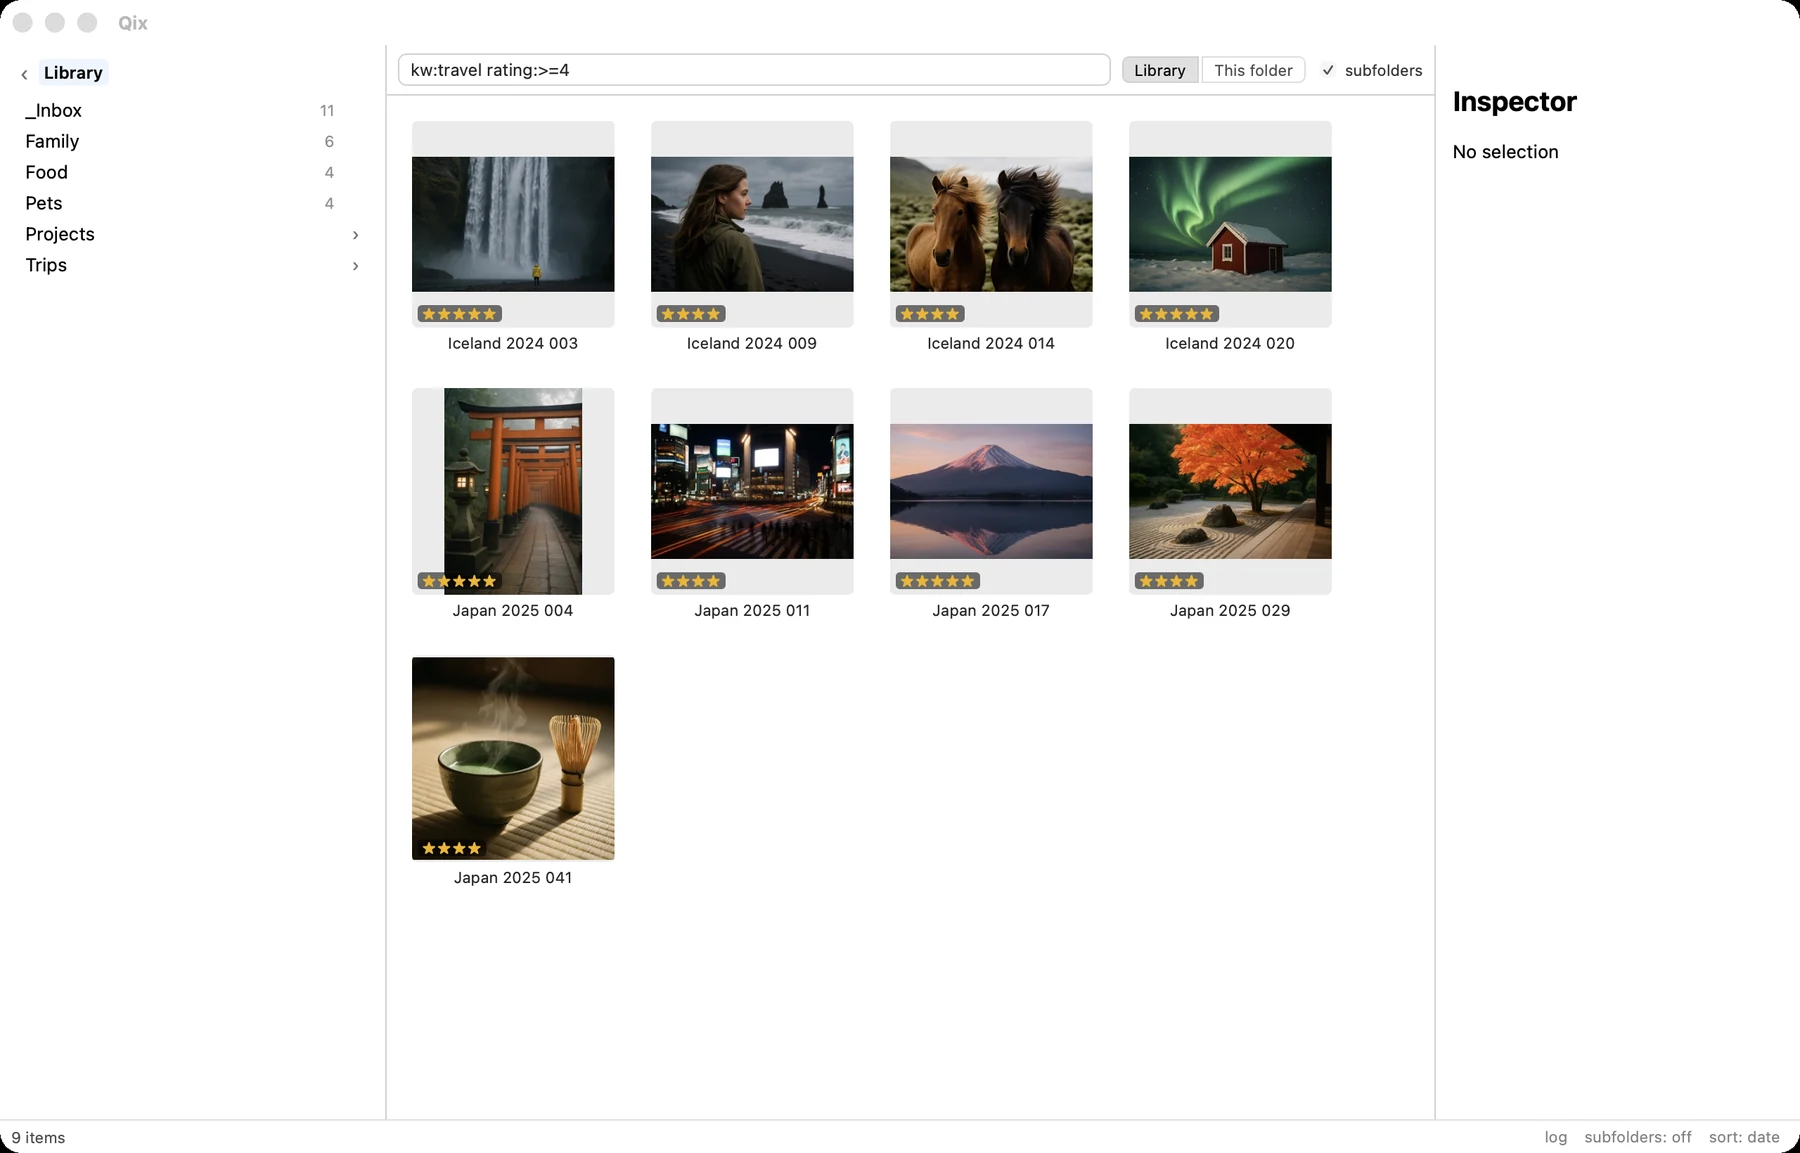The image size is (1800, 1153).
Task: Select the Iceland 2024 014 horses thumbnail
Action: (991, 224)
